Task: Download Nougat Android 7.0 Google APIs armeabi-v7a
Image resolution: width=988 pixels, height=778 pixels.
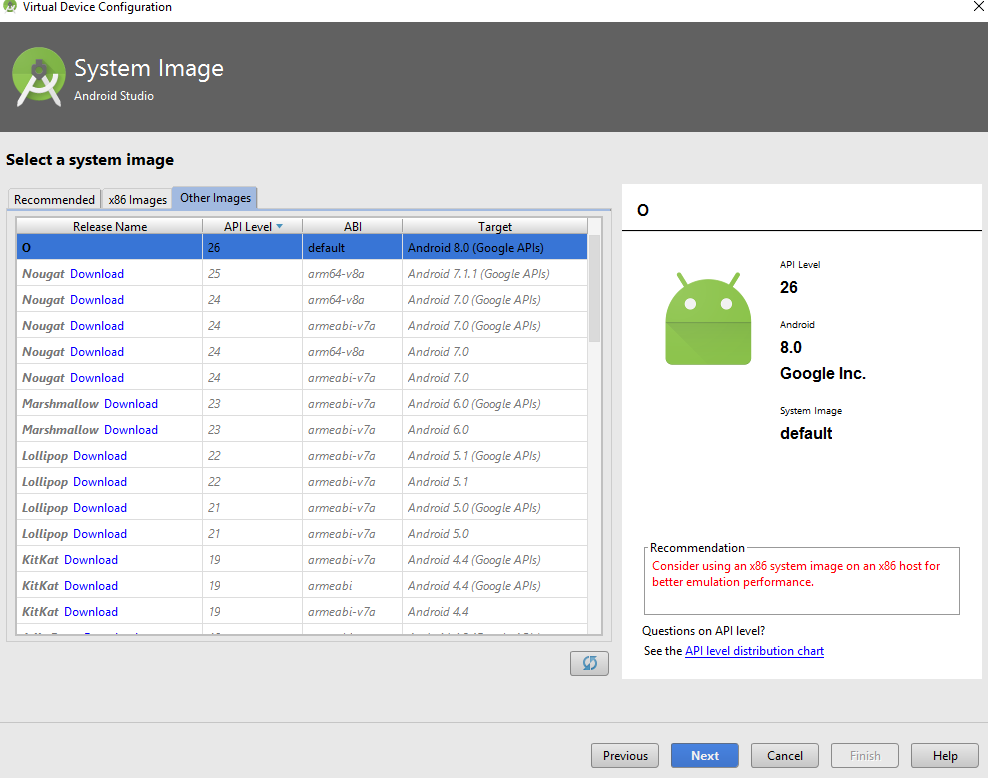Action: click(x=97, y=326)
